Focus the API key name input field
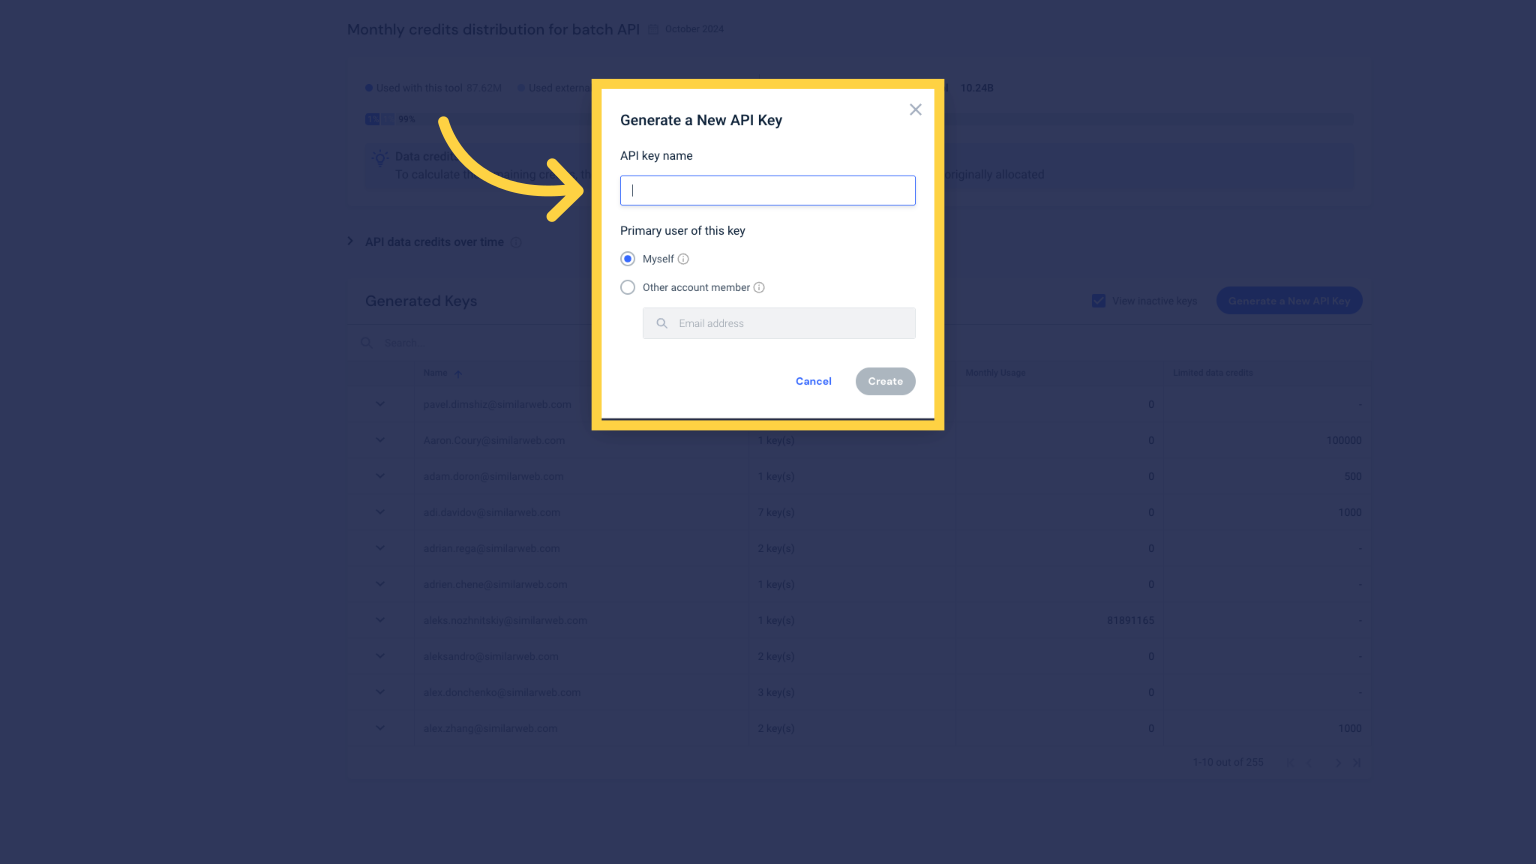The image size is (1536, 864). pyautogui.click(x=768, y=191)
